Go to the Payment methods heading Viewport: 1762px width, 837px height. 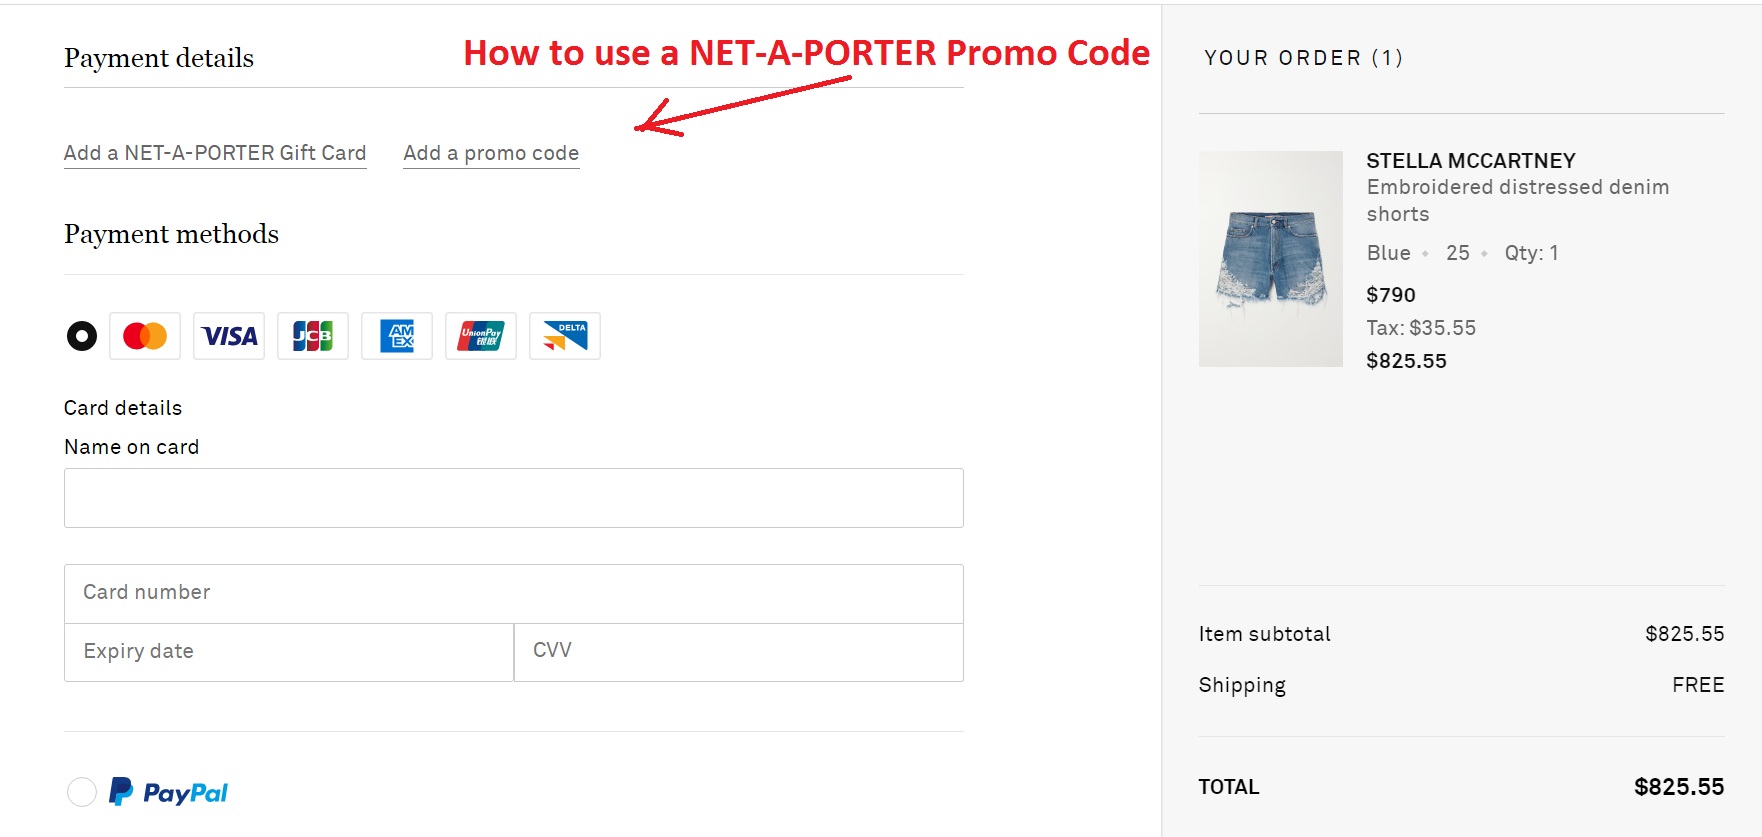click(x=171, y=234)
